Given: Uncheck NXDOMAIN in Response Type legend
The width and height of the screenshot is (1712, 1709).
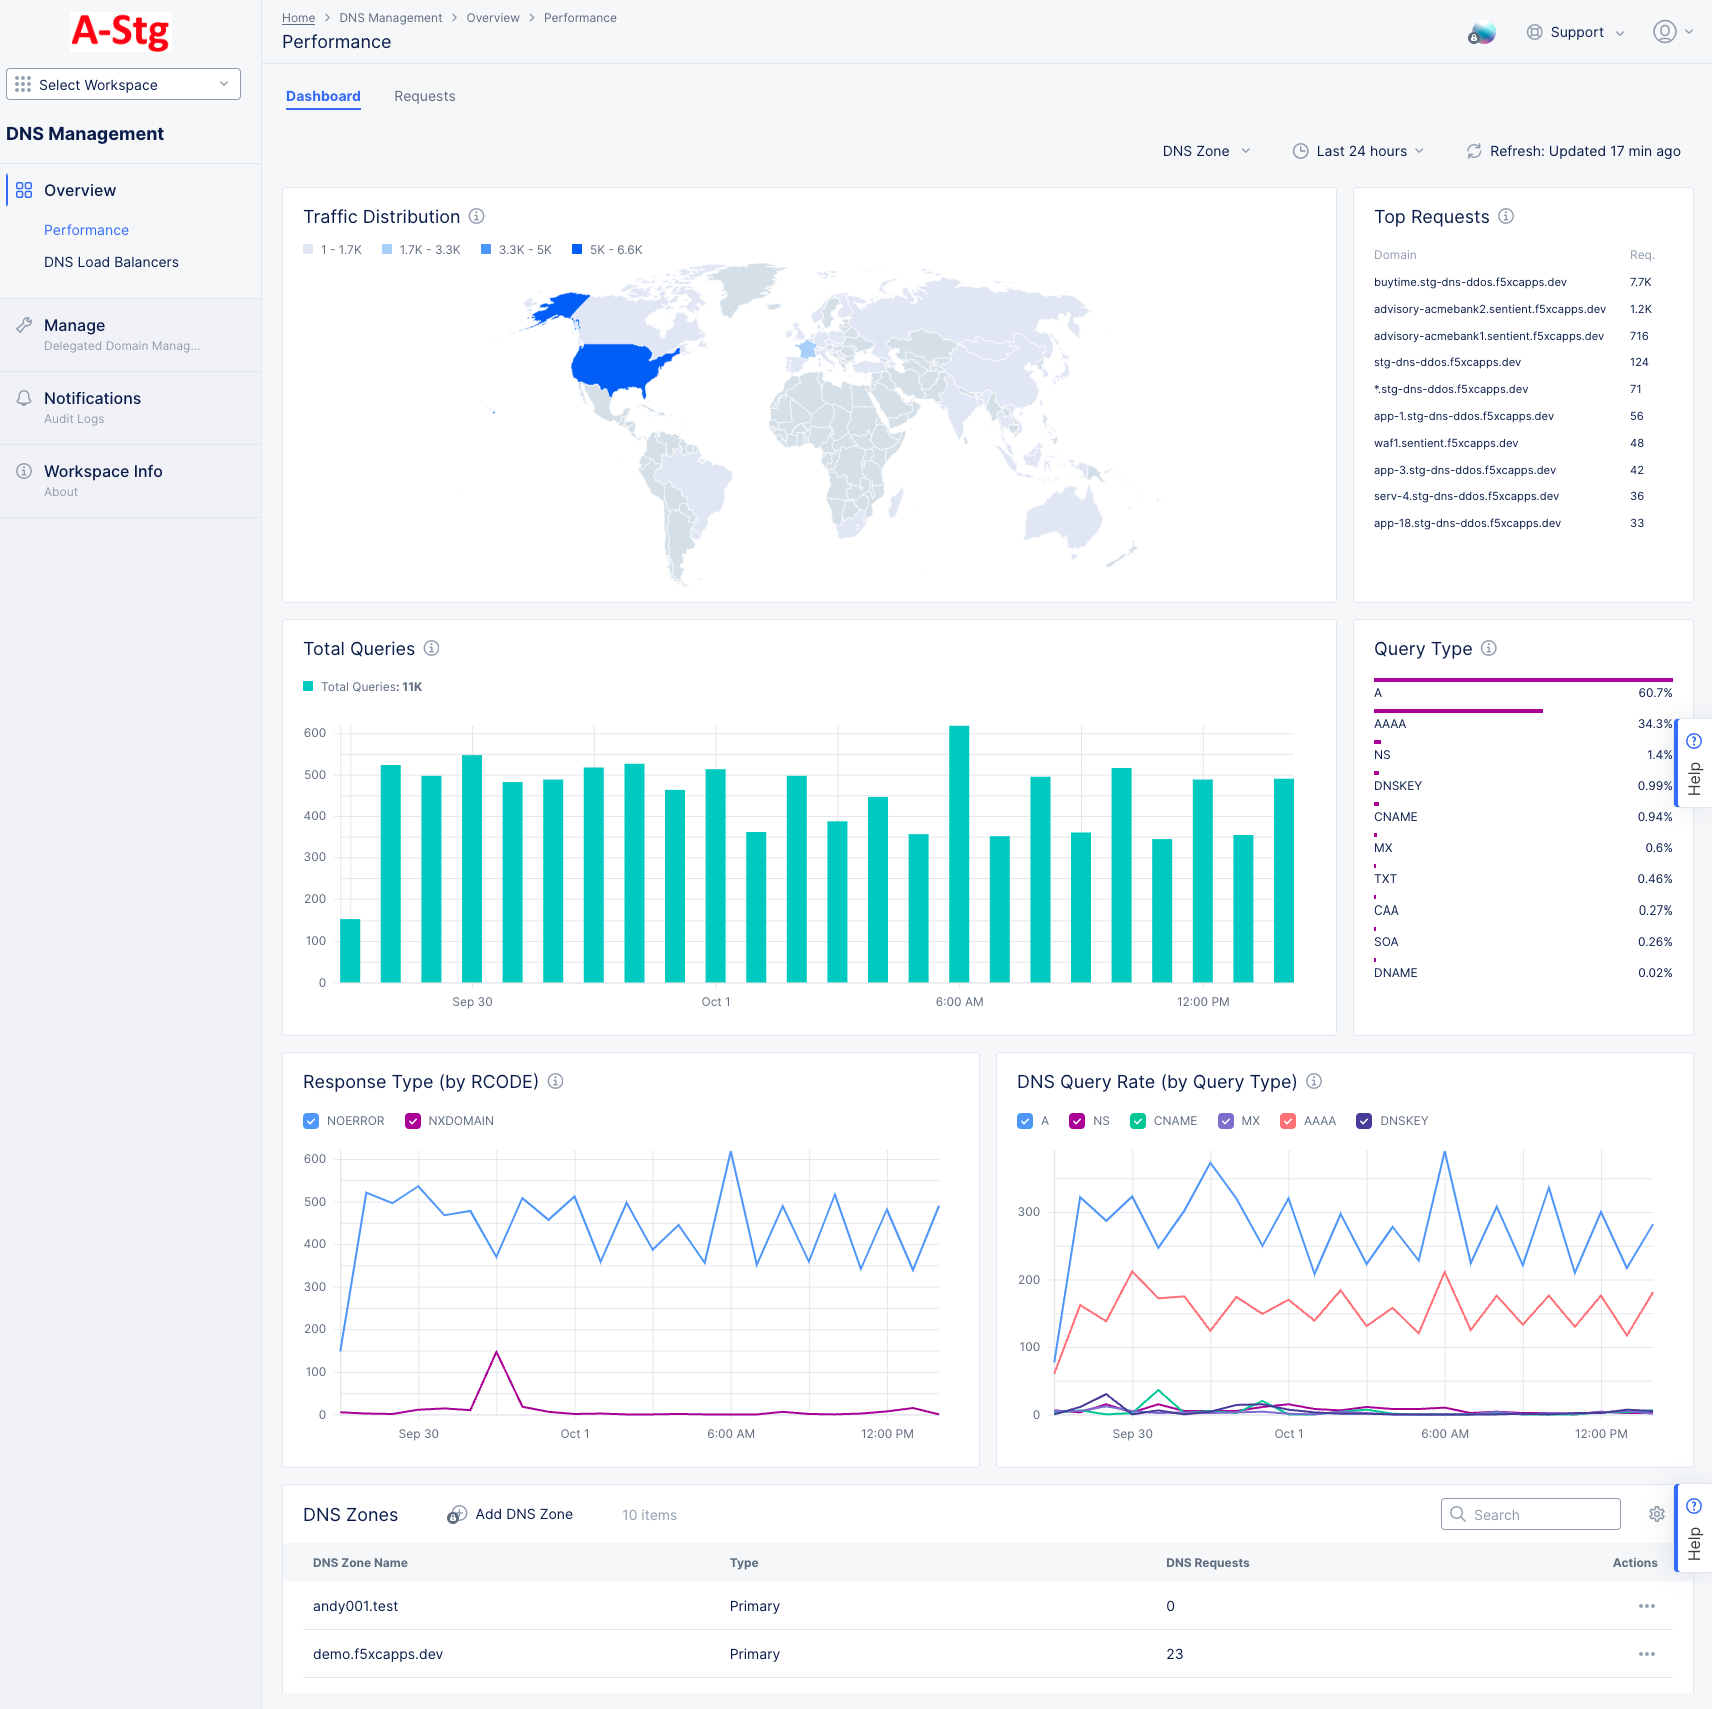Looking at the screenshot, I should [413, 1120].
